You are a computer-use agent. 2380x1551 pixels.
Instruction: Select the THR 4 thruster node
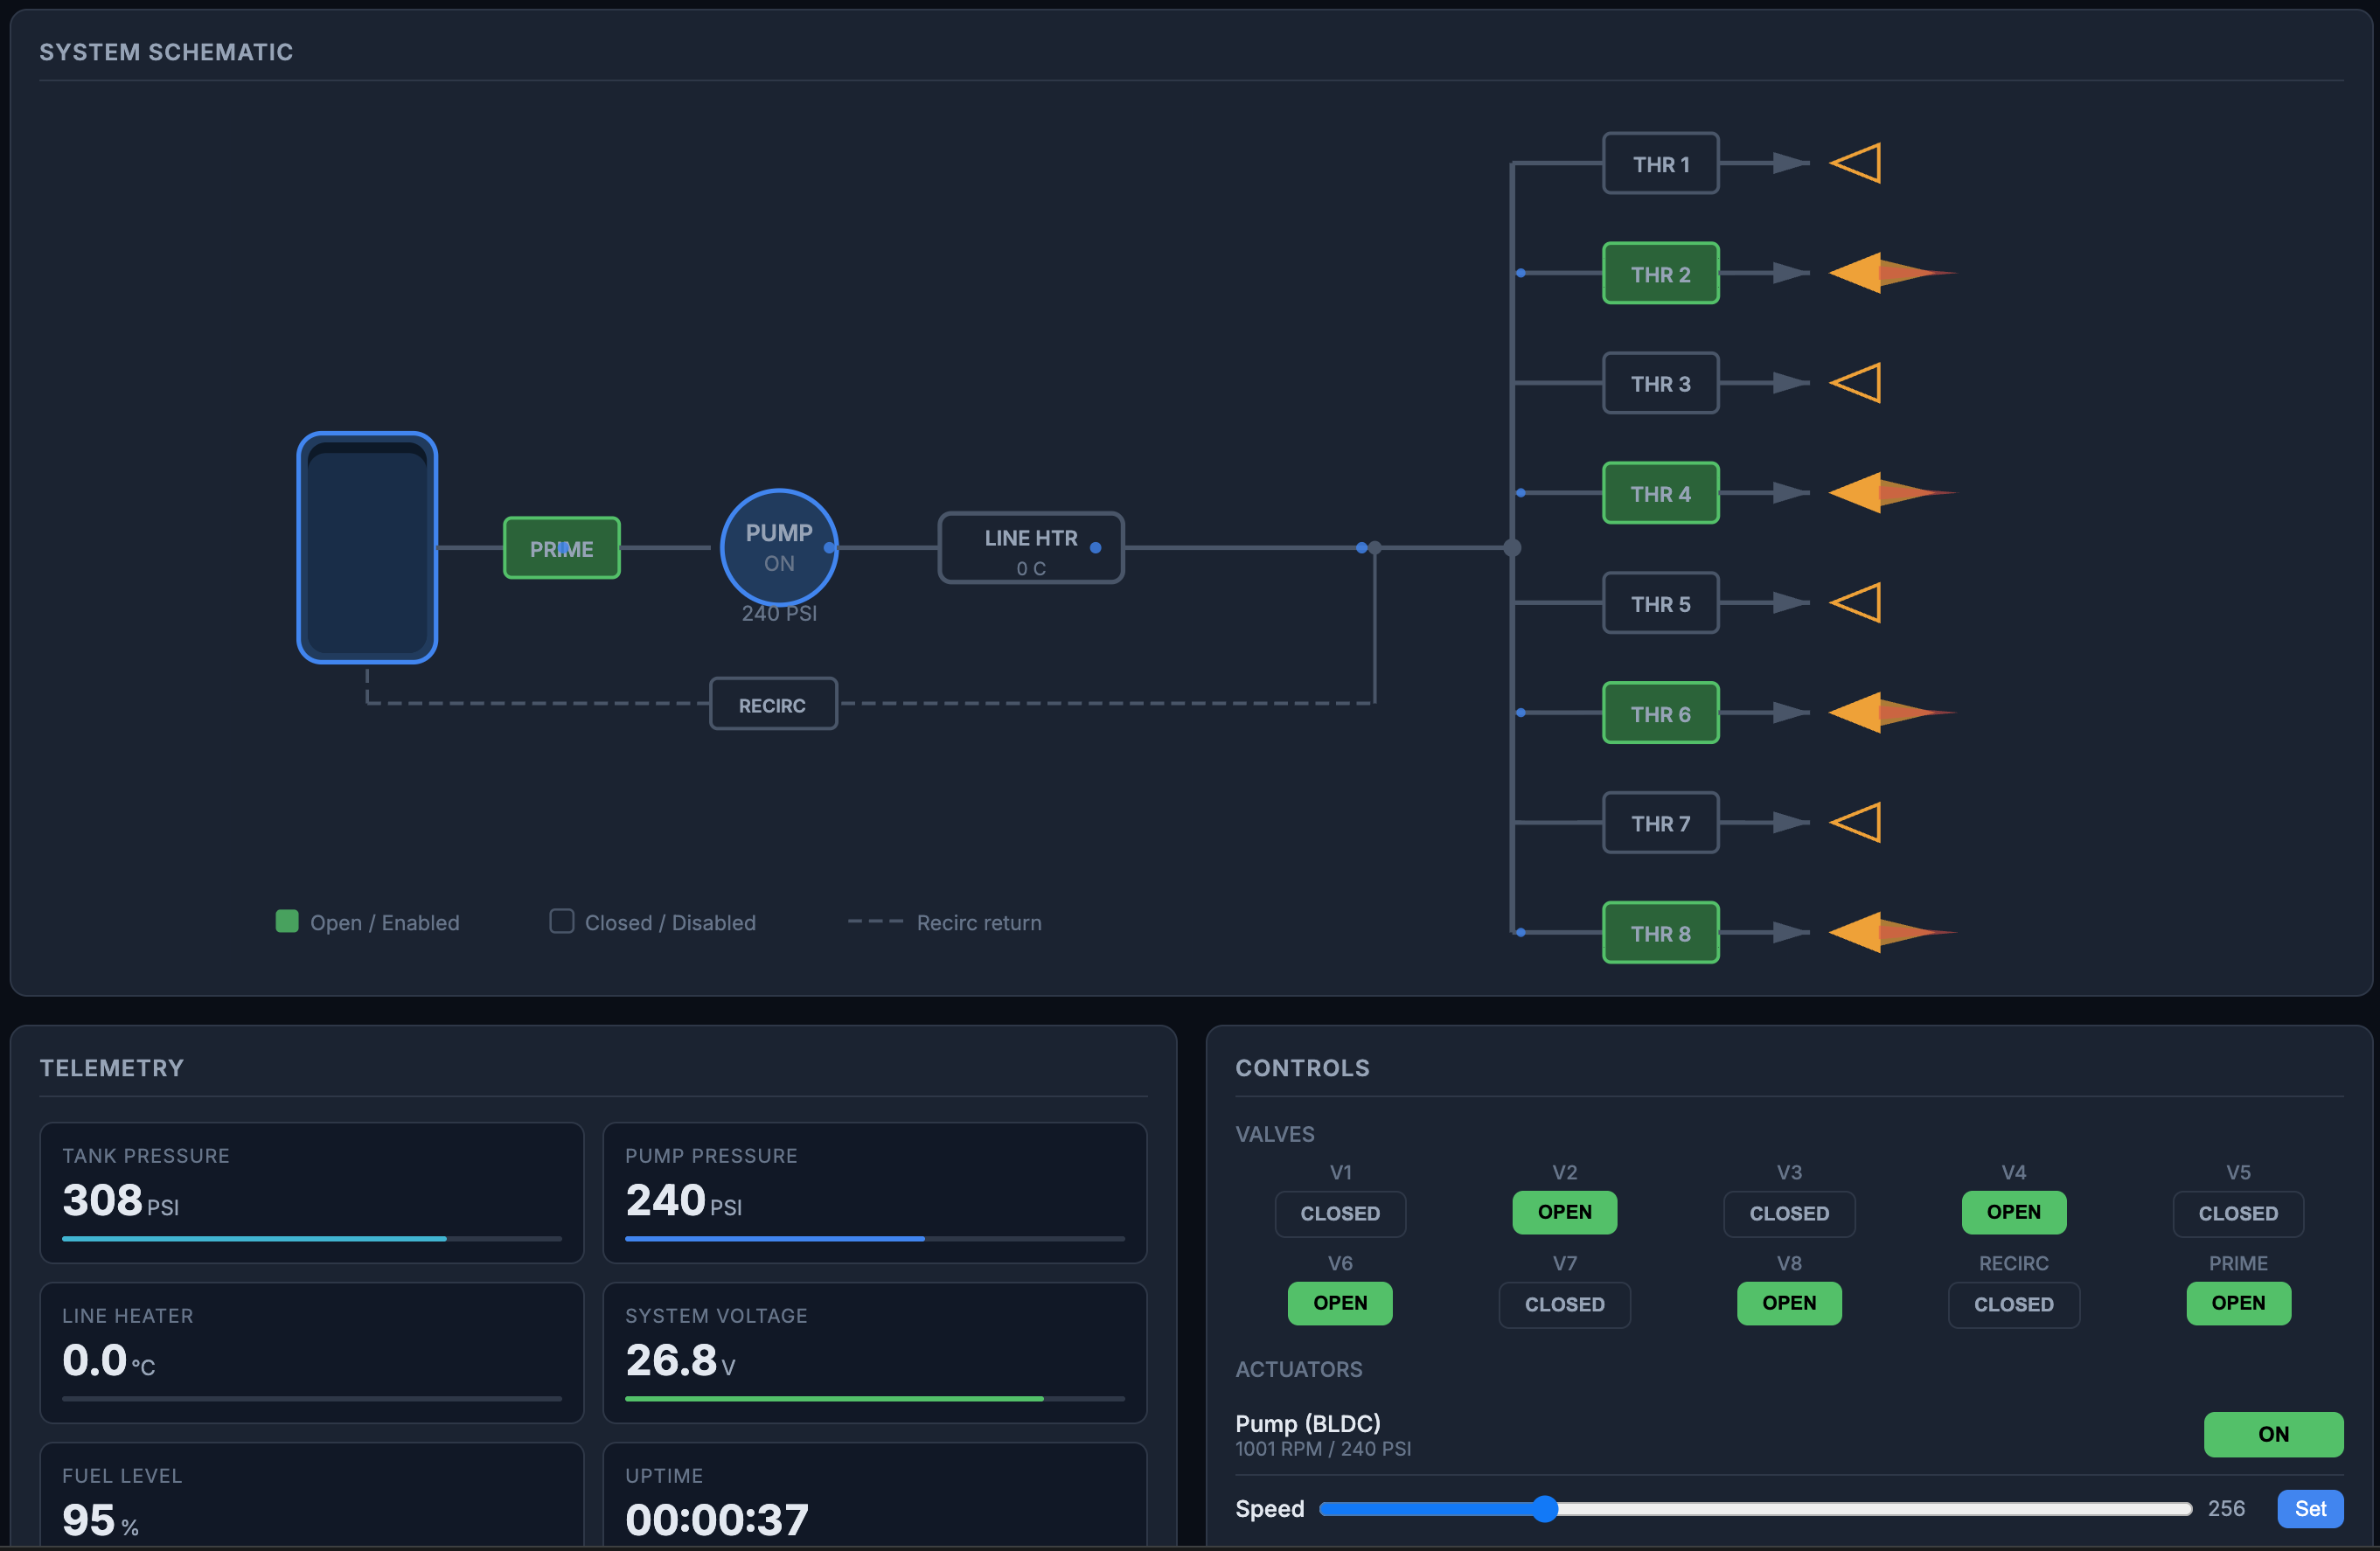pos(1660,493)
